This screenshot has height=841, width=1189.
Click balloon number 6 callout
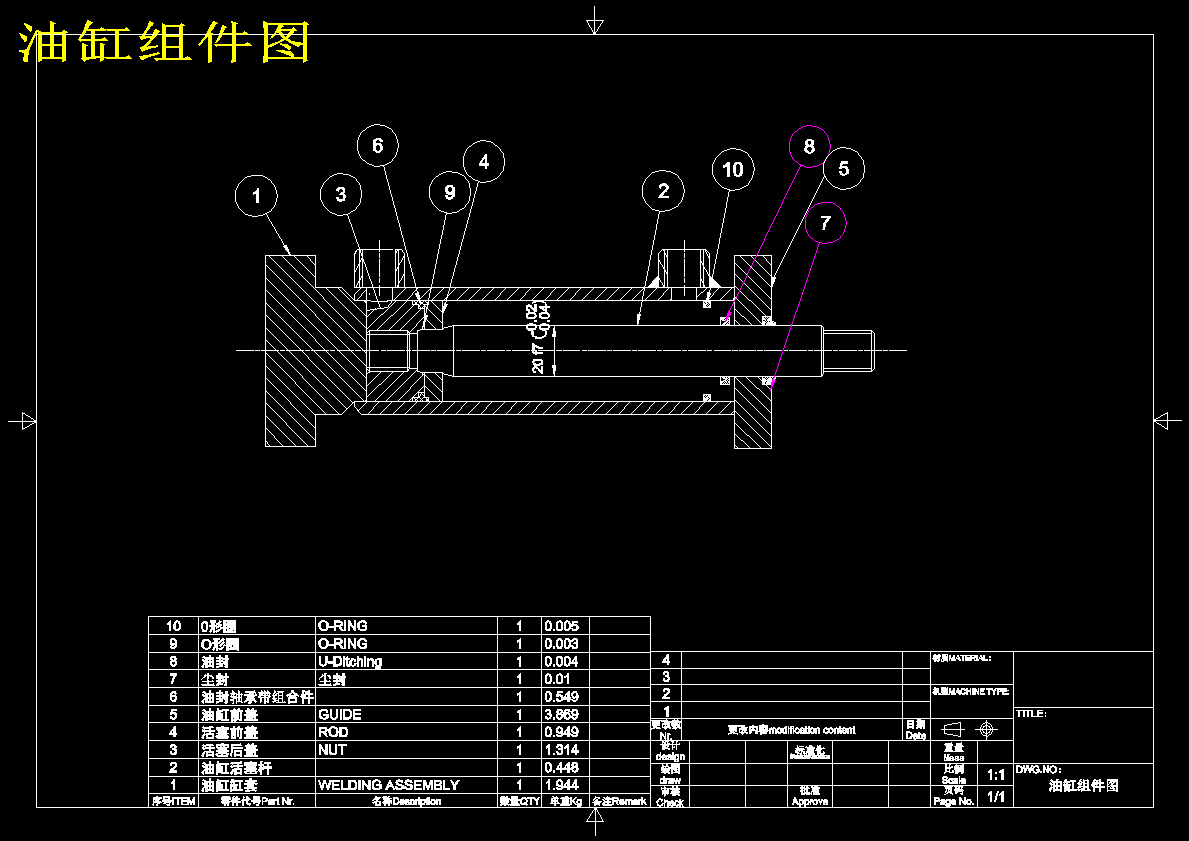pyautogui.click(x=378, y=145)
